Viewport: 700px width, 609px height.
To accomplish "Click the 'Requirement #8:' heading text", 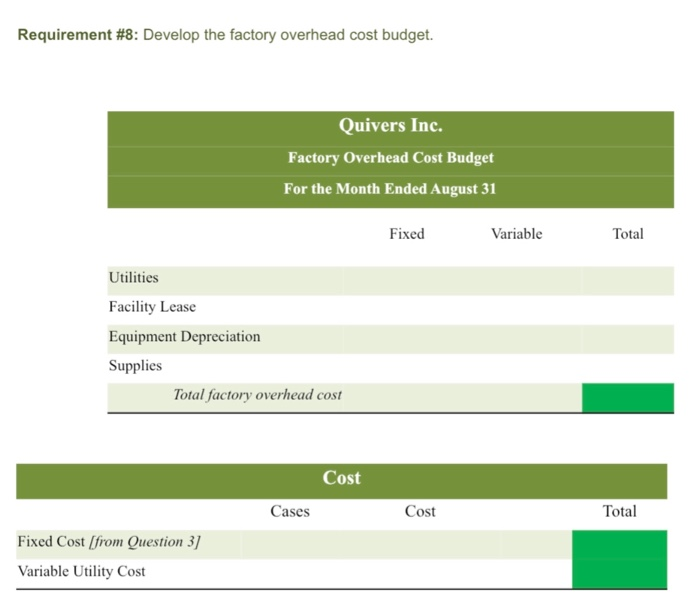I will [78, 35].
